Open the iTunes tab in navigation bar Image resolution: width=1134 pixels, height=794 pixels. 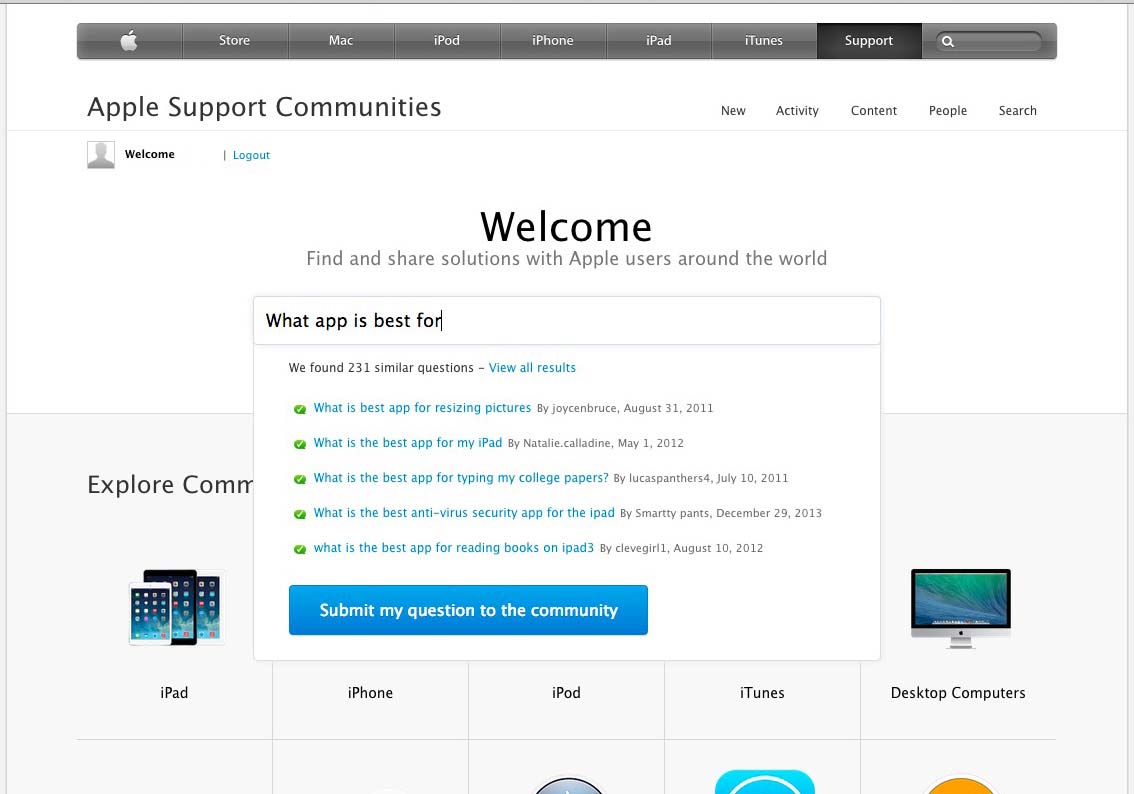click(764, 40)
